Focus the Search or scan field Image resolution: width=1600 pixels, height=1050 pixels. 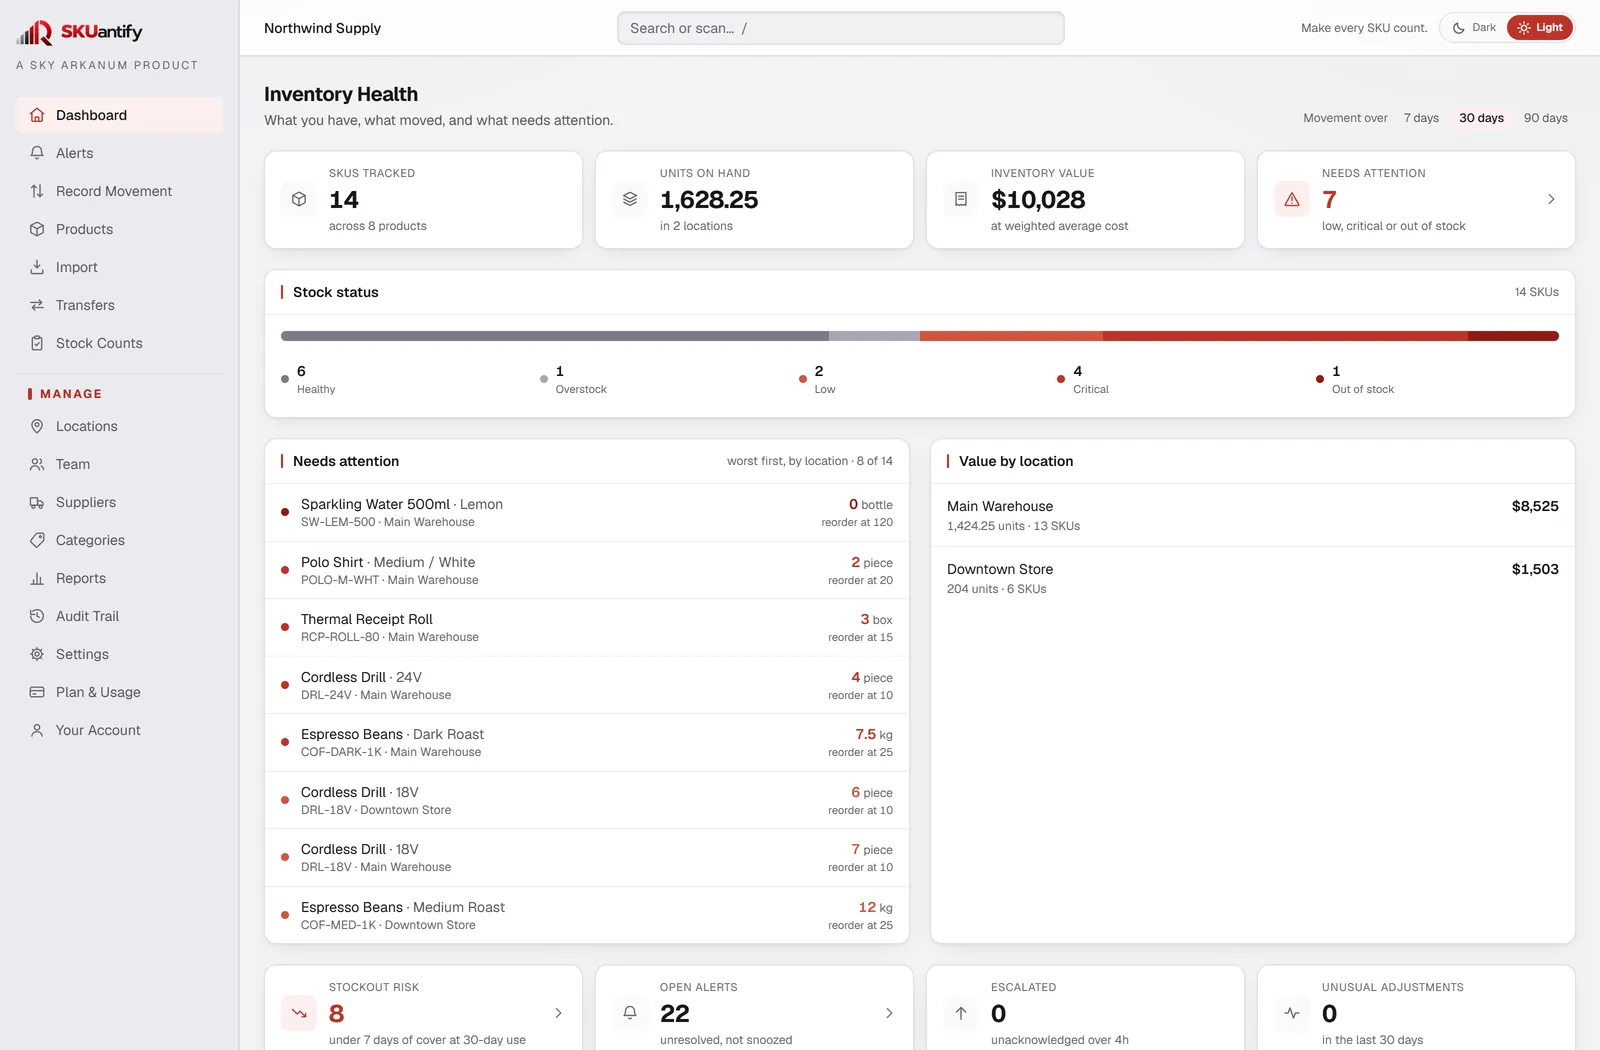(x=841, y=28)
